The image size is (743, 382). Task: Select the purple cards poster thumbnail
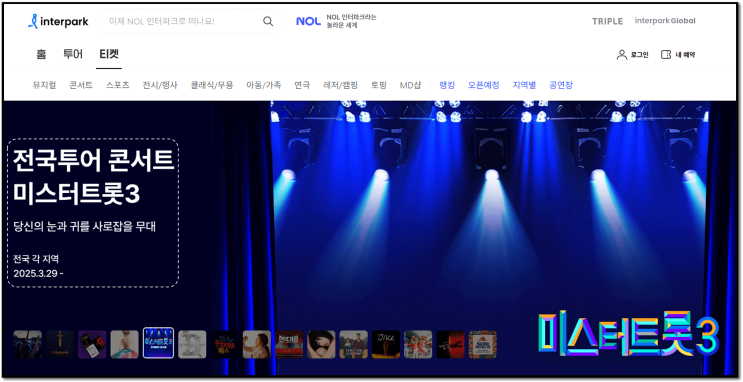point(92,344)
